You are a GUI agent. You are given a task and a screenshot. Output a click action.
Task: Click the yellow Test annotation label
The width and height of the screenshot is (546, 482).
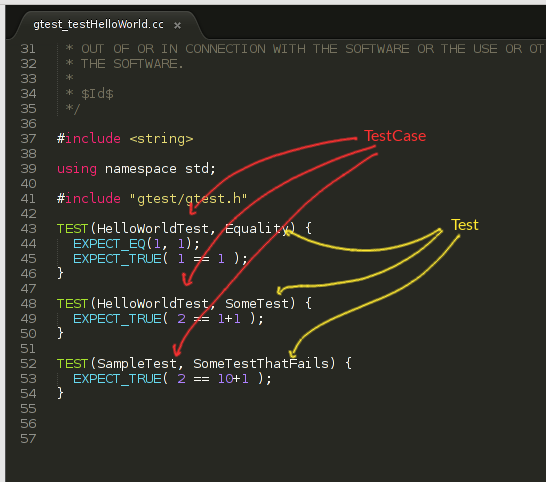465,225
